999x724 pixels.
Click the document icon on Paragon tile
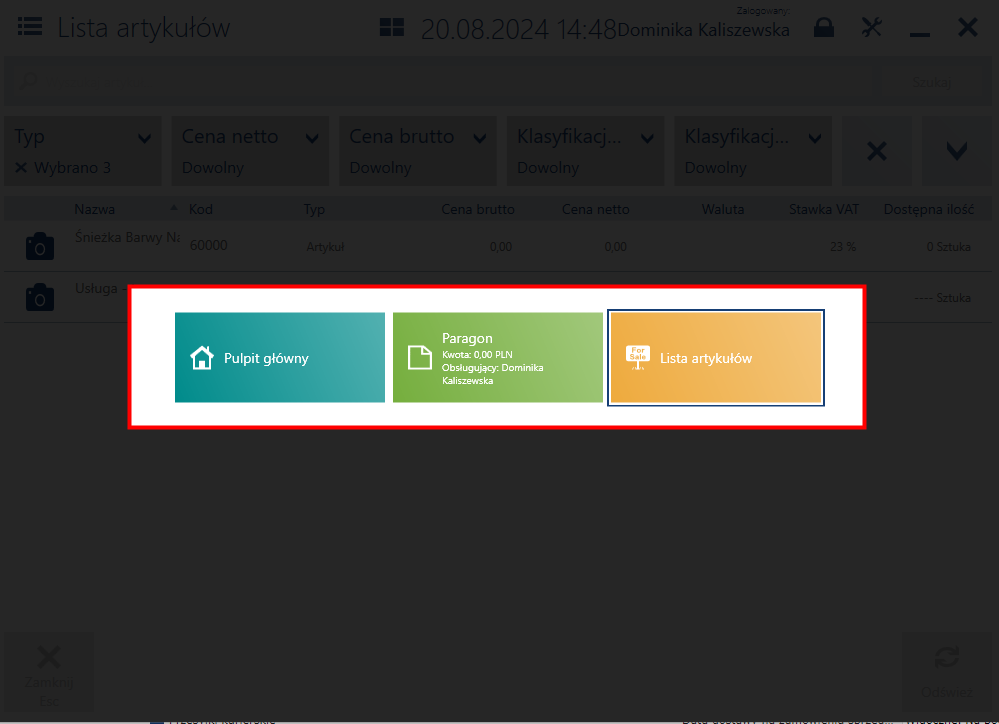click(x=420, y=358)
